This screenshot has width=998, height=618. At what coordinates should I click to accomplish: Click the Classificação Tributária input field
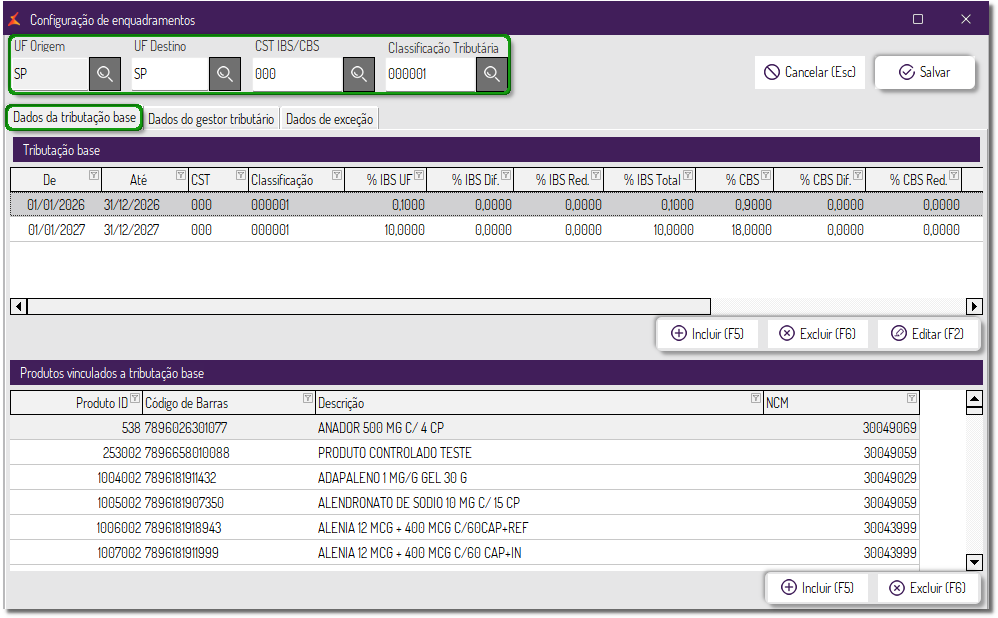click(430, 74)
